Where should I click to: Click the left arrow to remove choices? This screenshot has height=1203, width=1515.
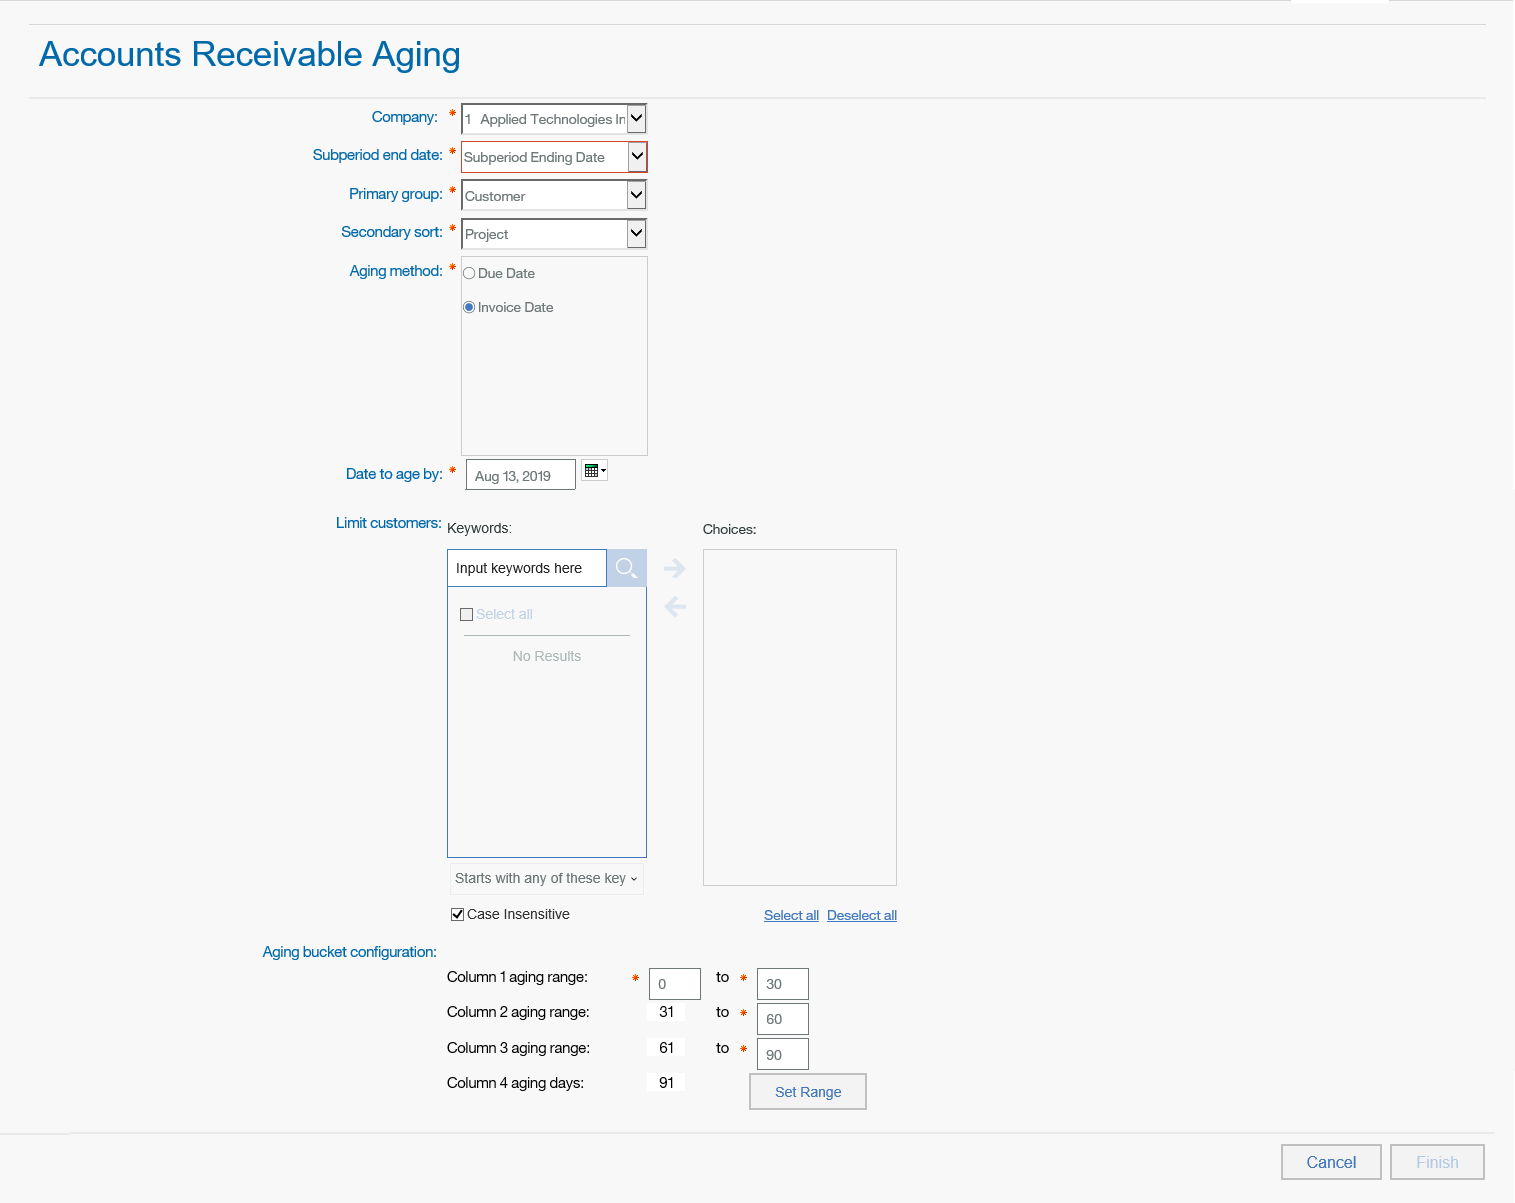click(x=675, y=606)
